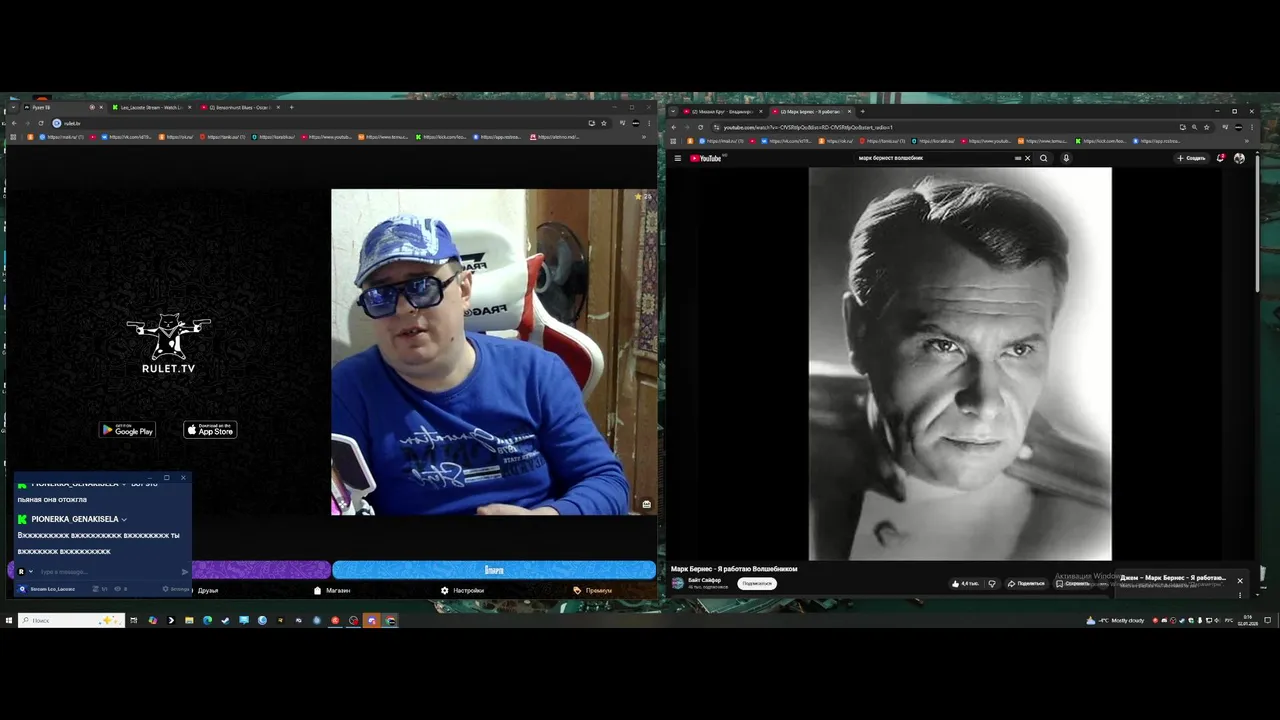Open a new tab in the YouTube window

tap(862, 111)
